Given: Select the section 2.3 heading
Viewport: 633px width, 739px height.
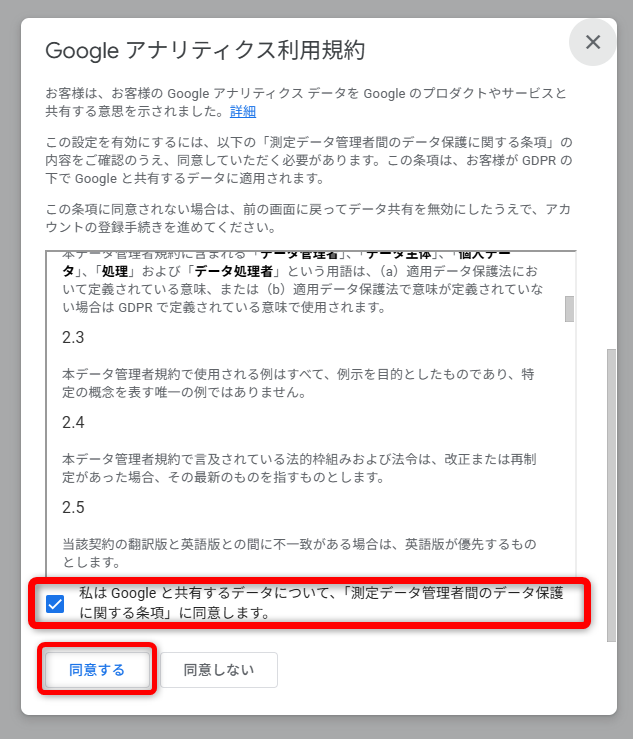Looking at the screenshot, I should (x=73, y=337).
